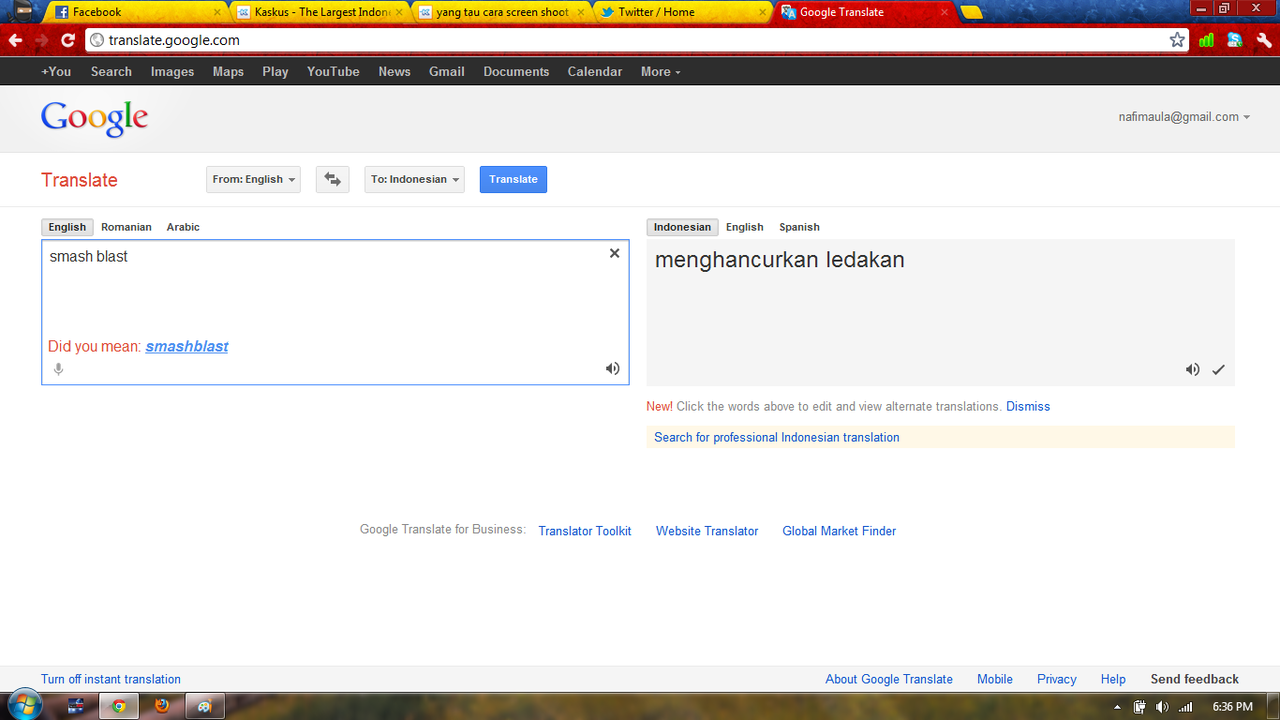Click the source text box with smash blast

(335, 312)
